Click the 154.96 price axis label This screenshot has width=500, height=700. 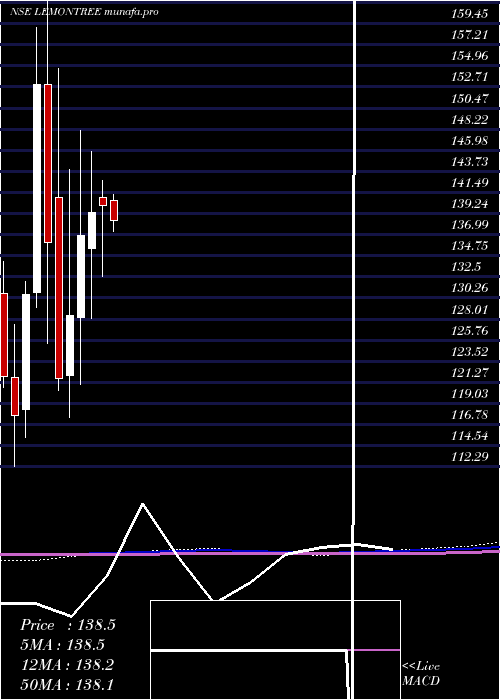point(470,56)
